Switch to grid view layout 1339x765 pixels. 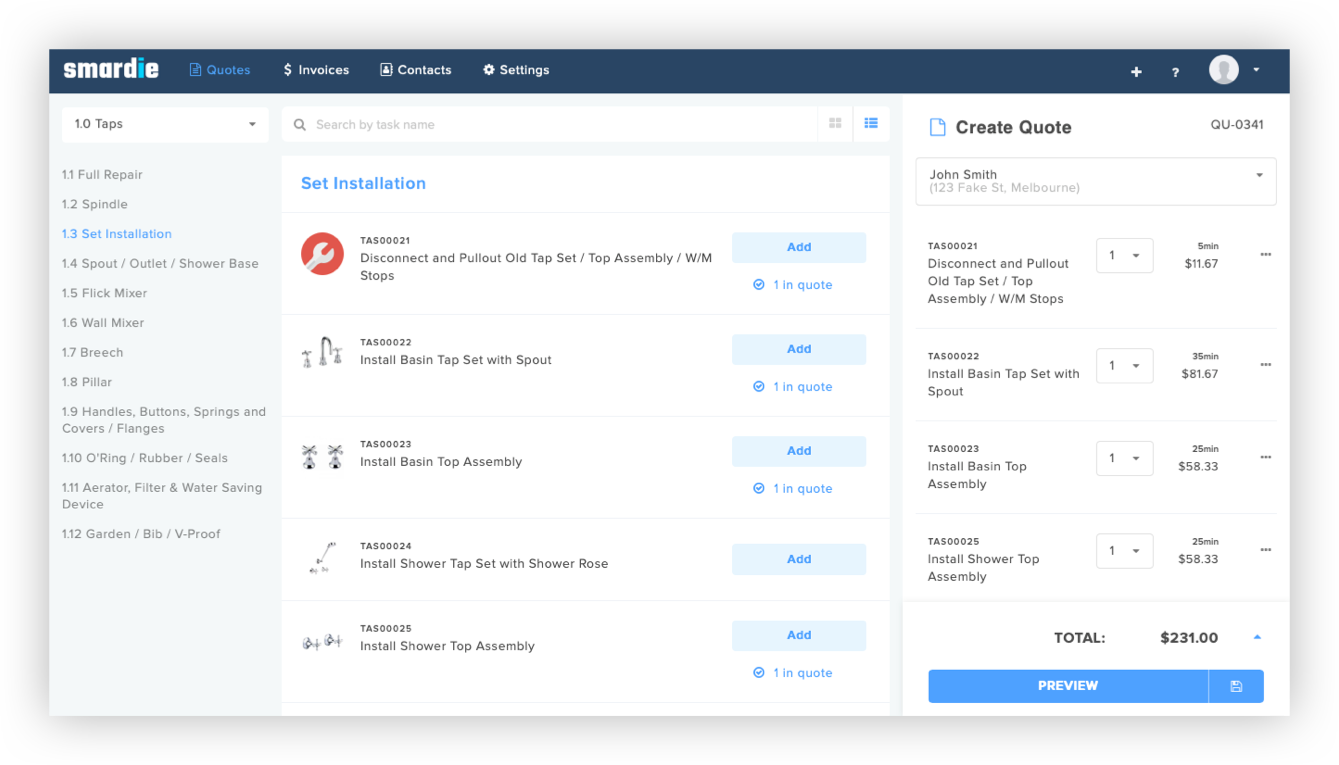click(835, 124)
